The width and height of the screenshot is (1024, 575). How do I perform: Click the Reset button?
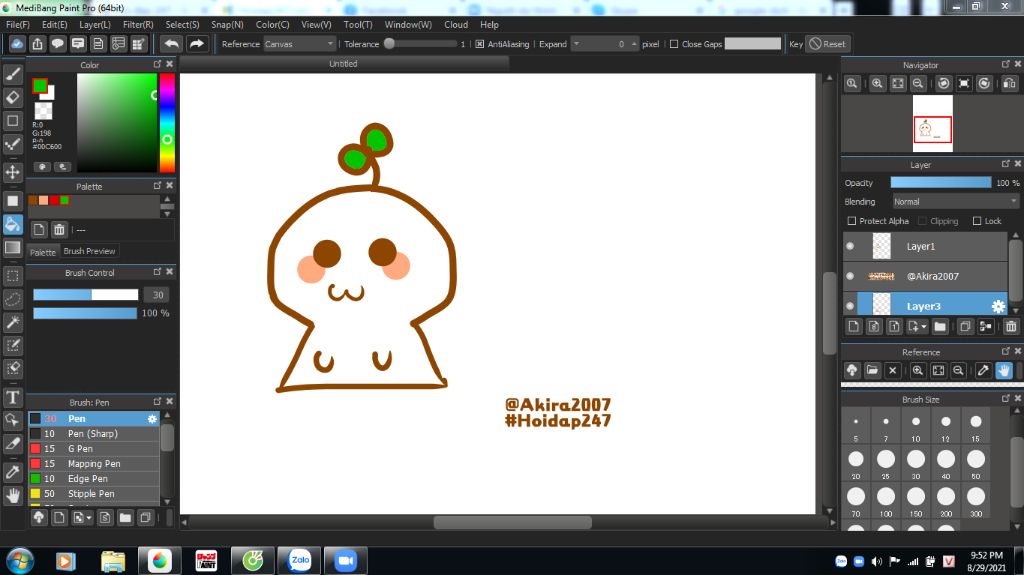[x=827, y=44]
